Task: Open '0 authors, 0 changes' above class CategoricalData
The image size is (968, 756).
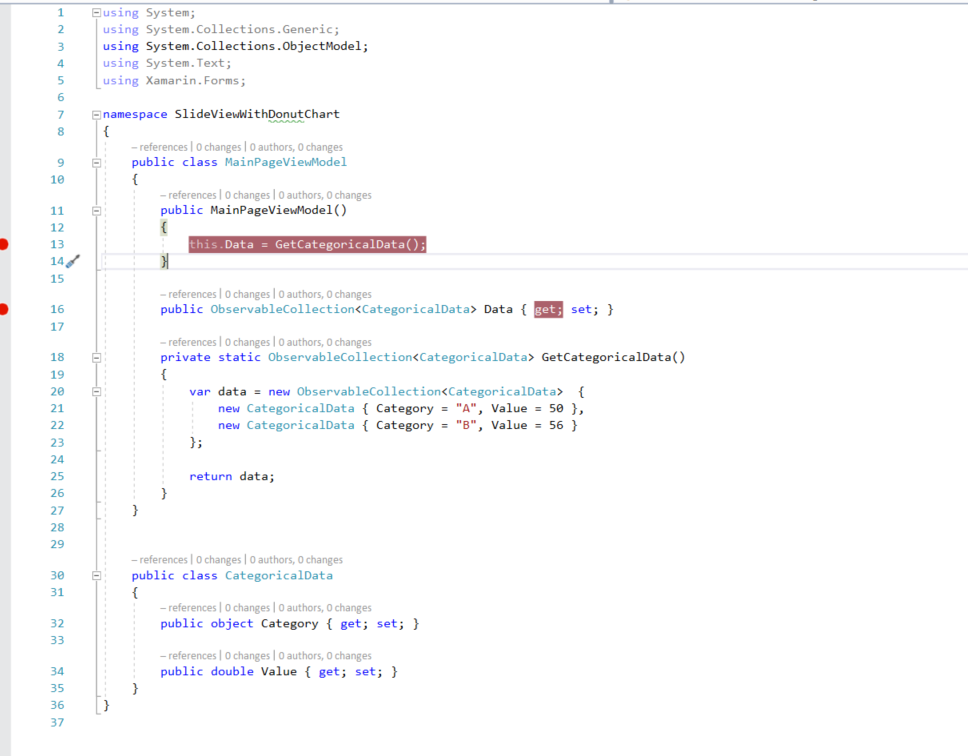Action: pyautogui.click(x=296, y=560)
